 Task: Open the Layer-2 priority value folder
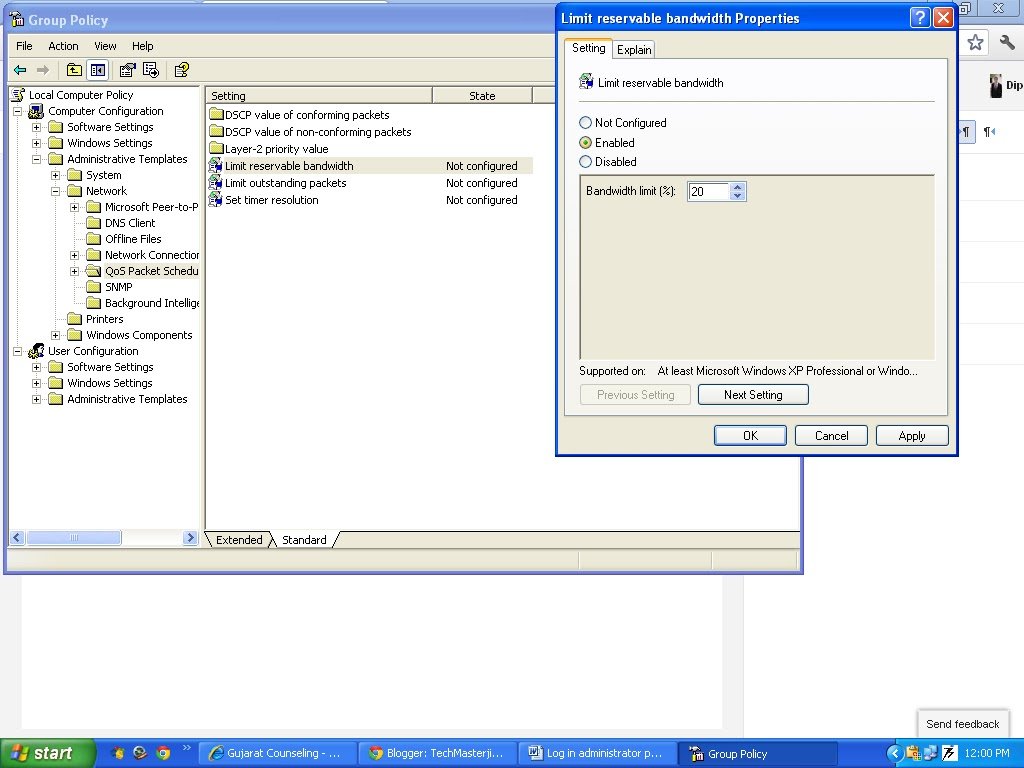(x=216, y=148)
